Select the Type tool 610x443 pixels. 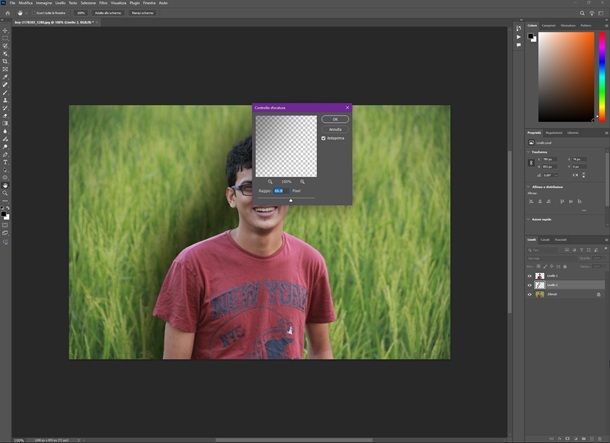[x=5, y=162]
